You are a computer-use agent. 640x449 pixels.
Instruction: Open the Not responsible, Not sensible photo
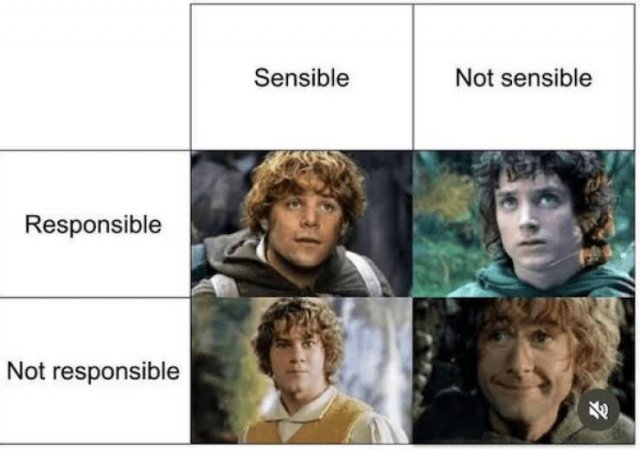tap(523, 371)
